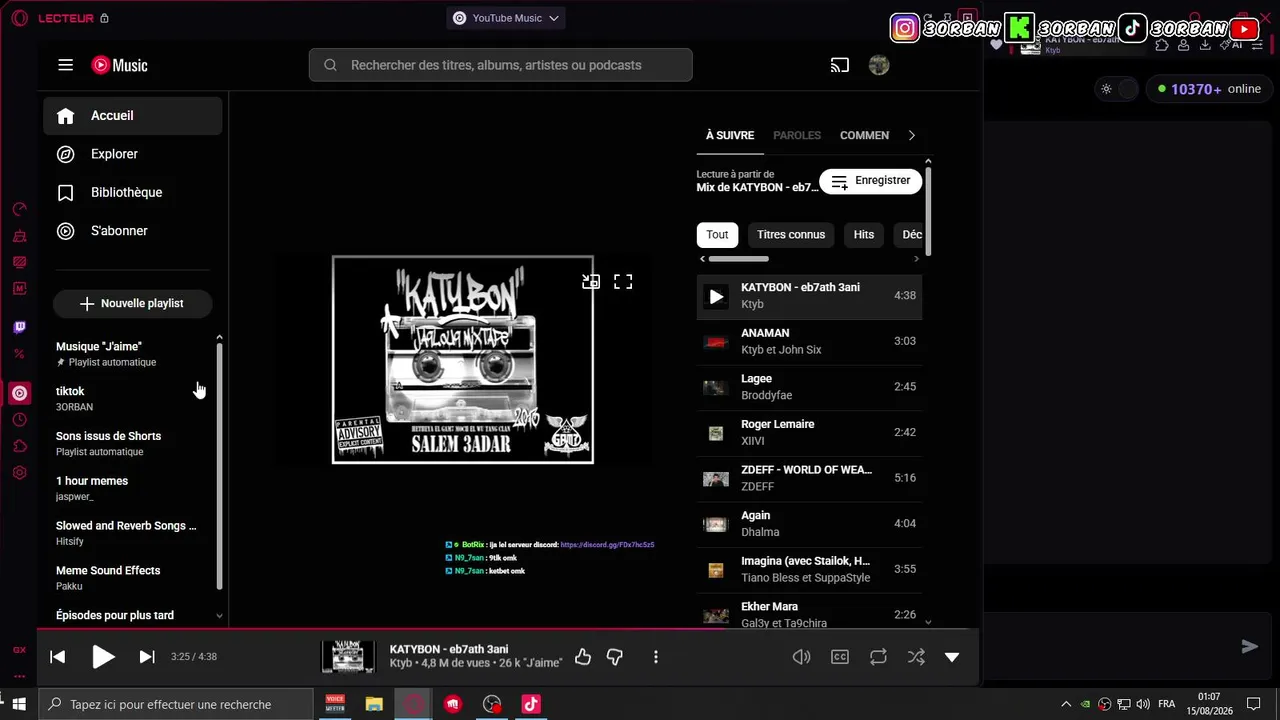Open the YouTube Music hamburger menu
The image size is (1280, 720).
(x=66, y=65)
